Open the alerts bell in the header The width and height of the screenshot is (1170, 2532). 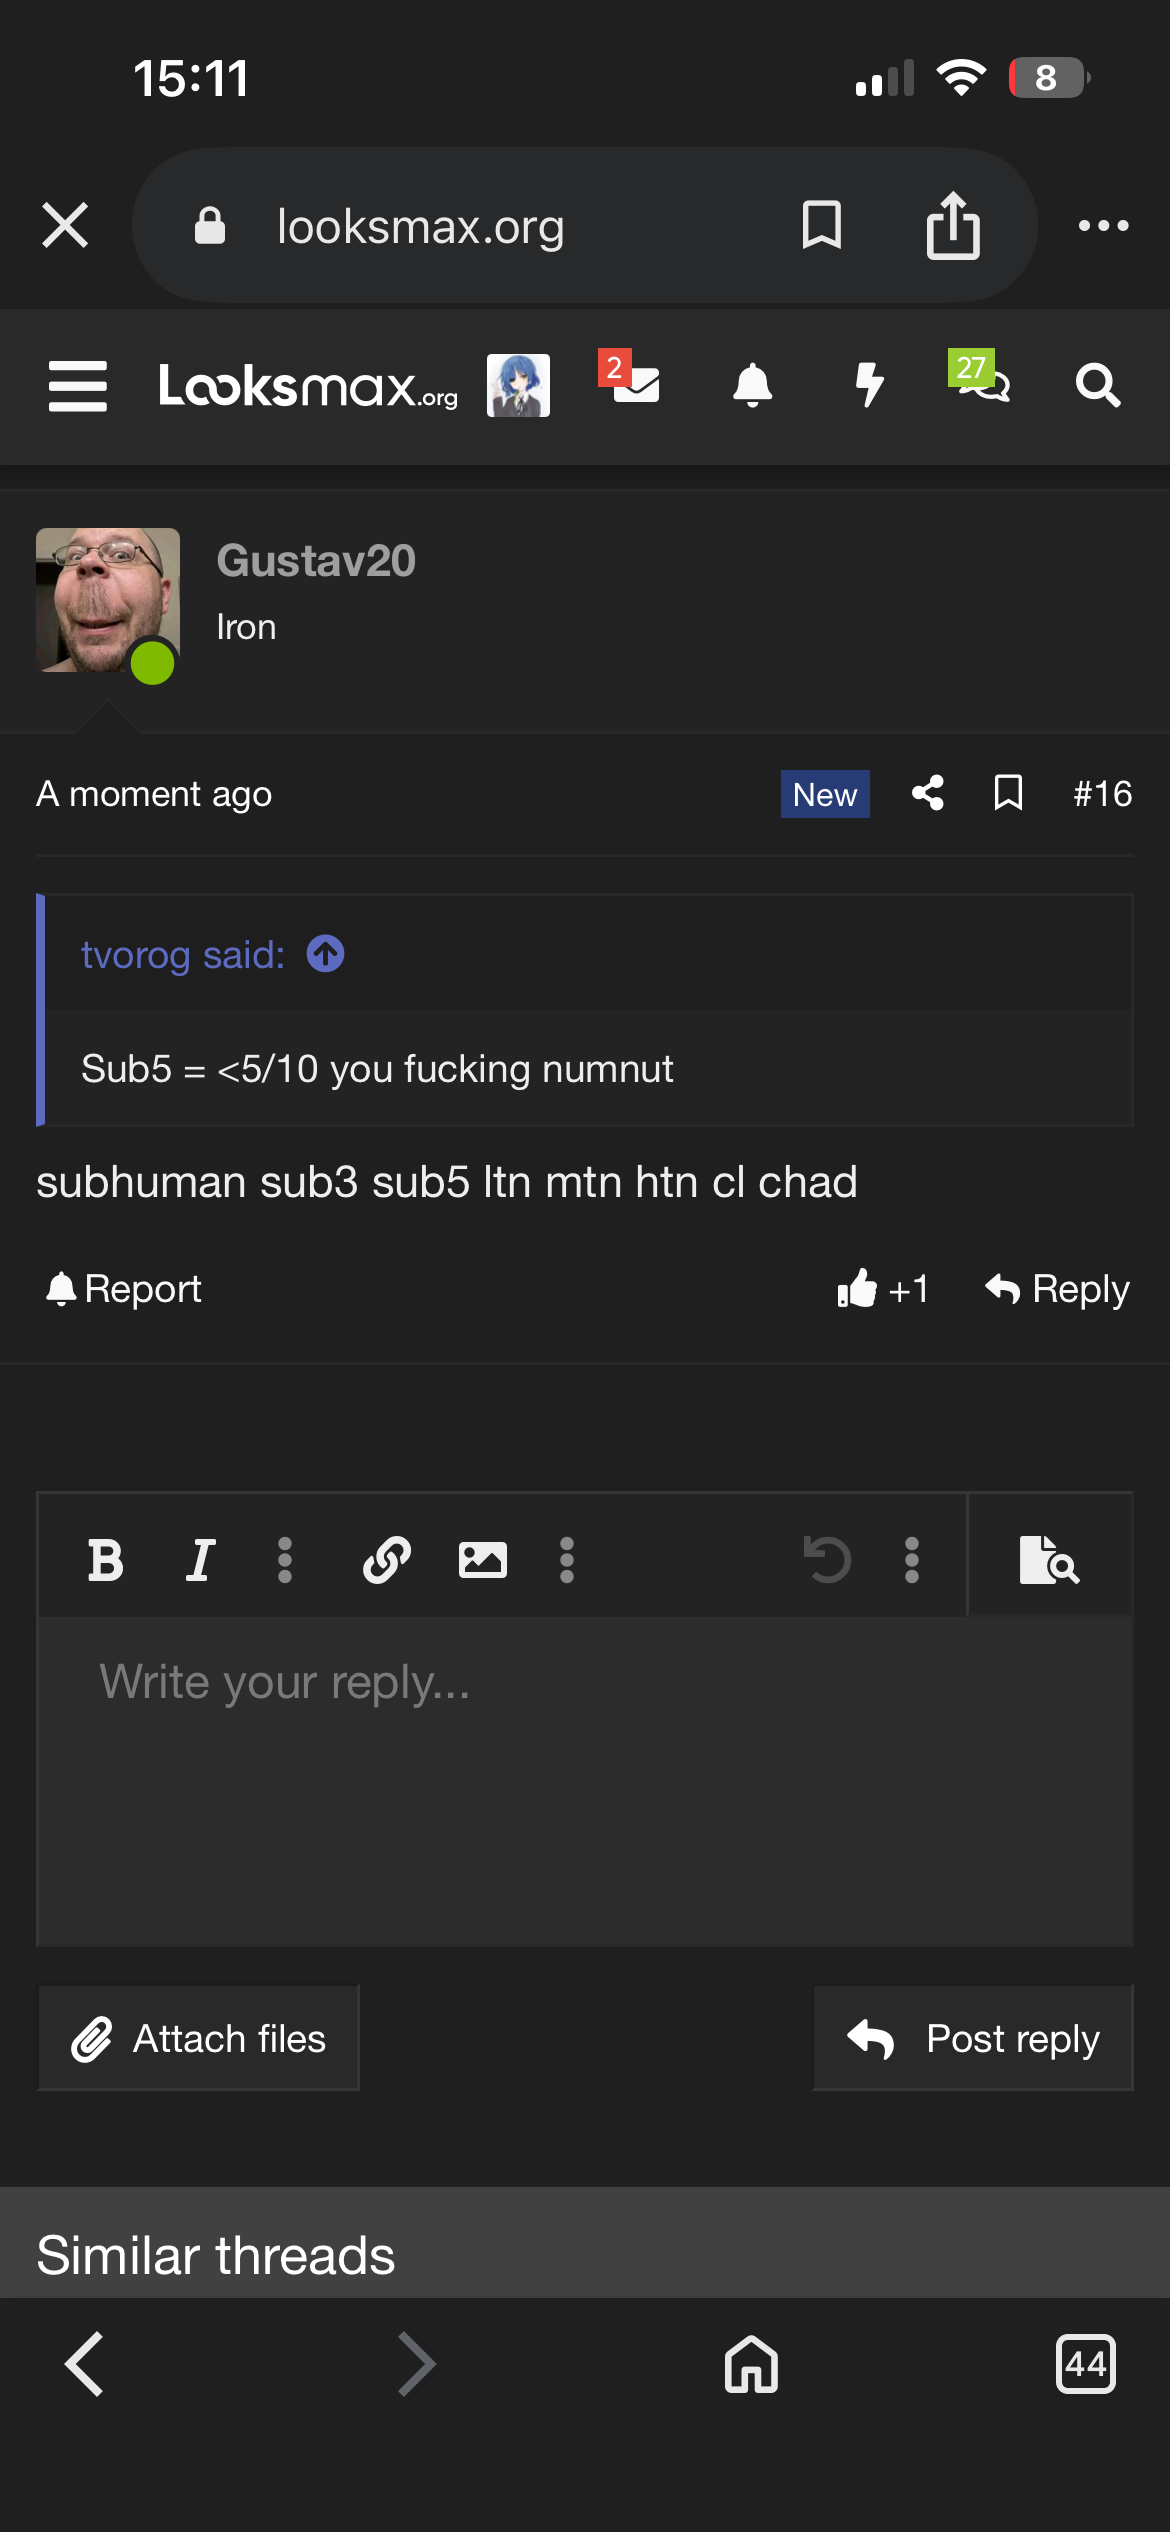(753, 385)
